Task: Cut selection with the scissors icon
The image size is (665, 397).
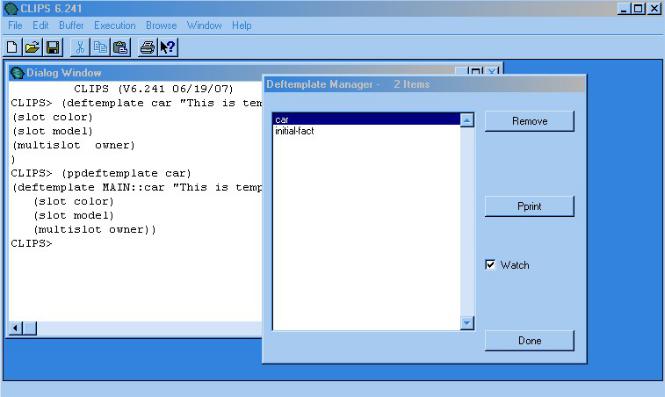Action: coord(80,47)
